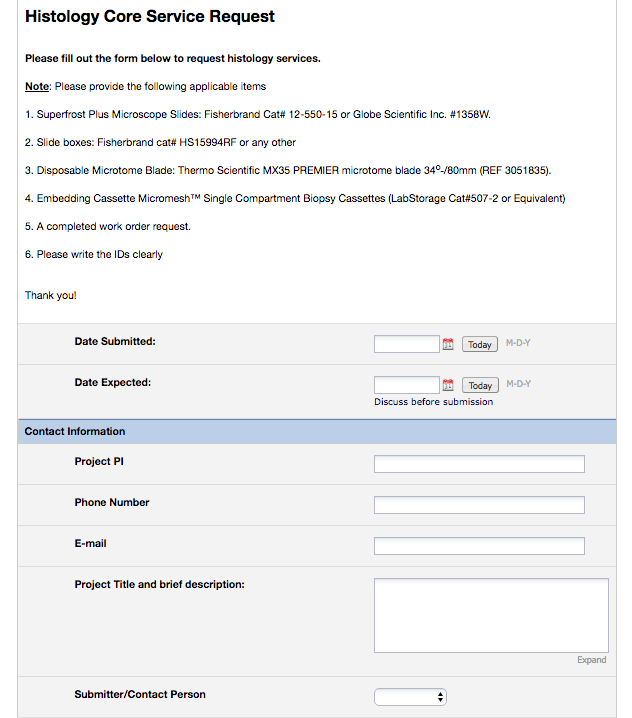The height and width of the screenshot is (718, 632).
Task: Click the 'Discuss before submission' note
Action: coord(433,402)
